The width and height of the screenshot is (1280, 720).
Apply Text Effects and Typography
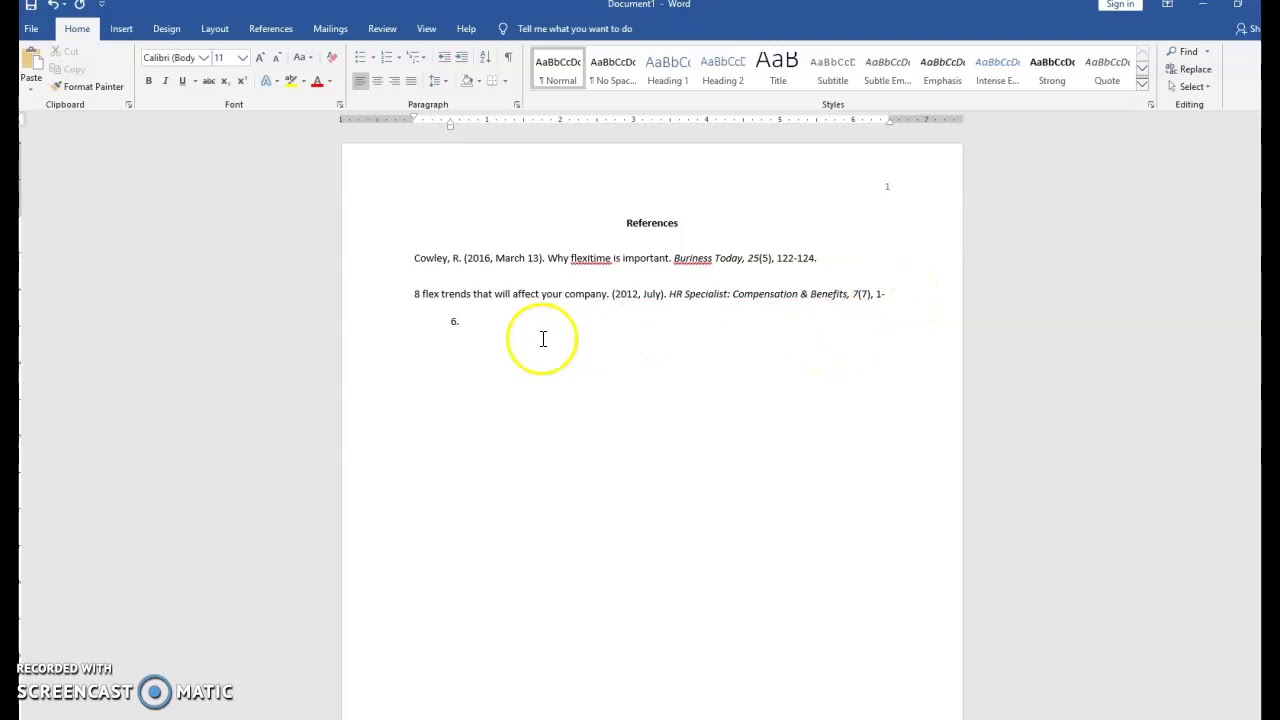266,81
